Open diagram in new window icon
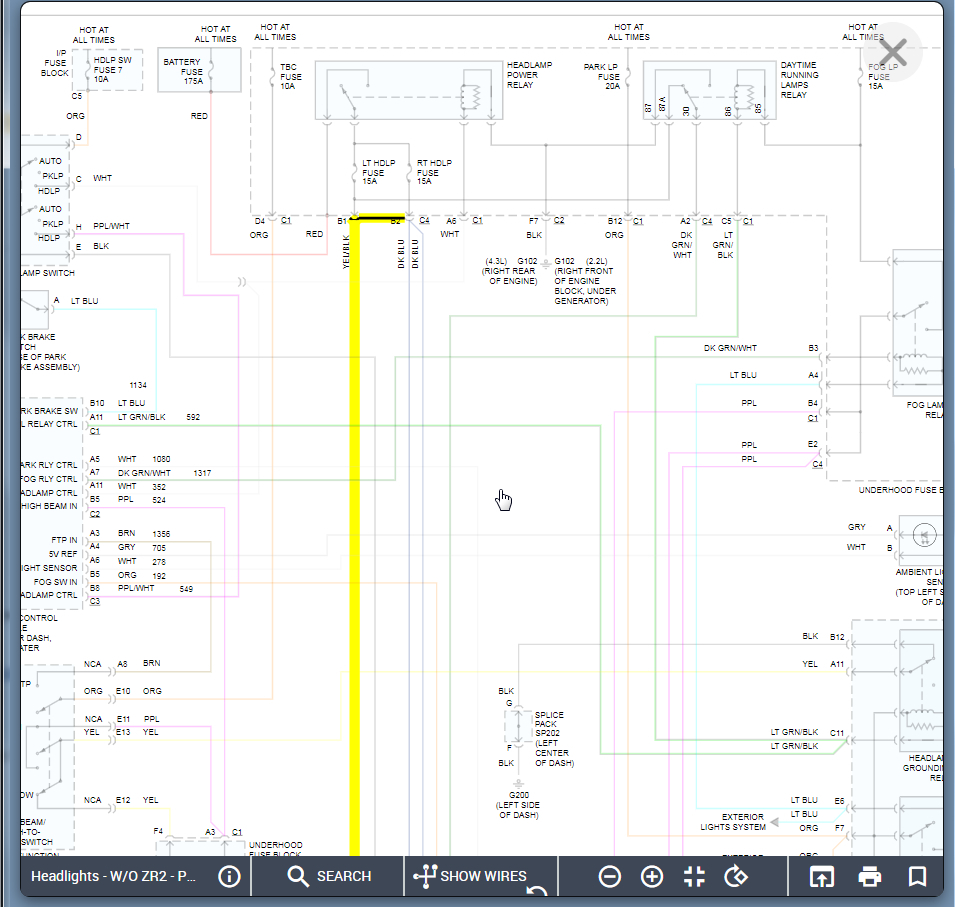This screenshot has height=907, width=955. coord(821,877)
